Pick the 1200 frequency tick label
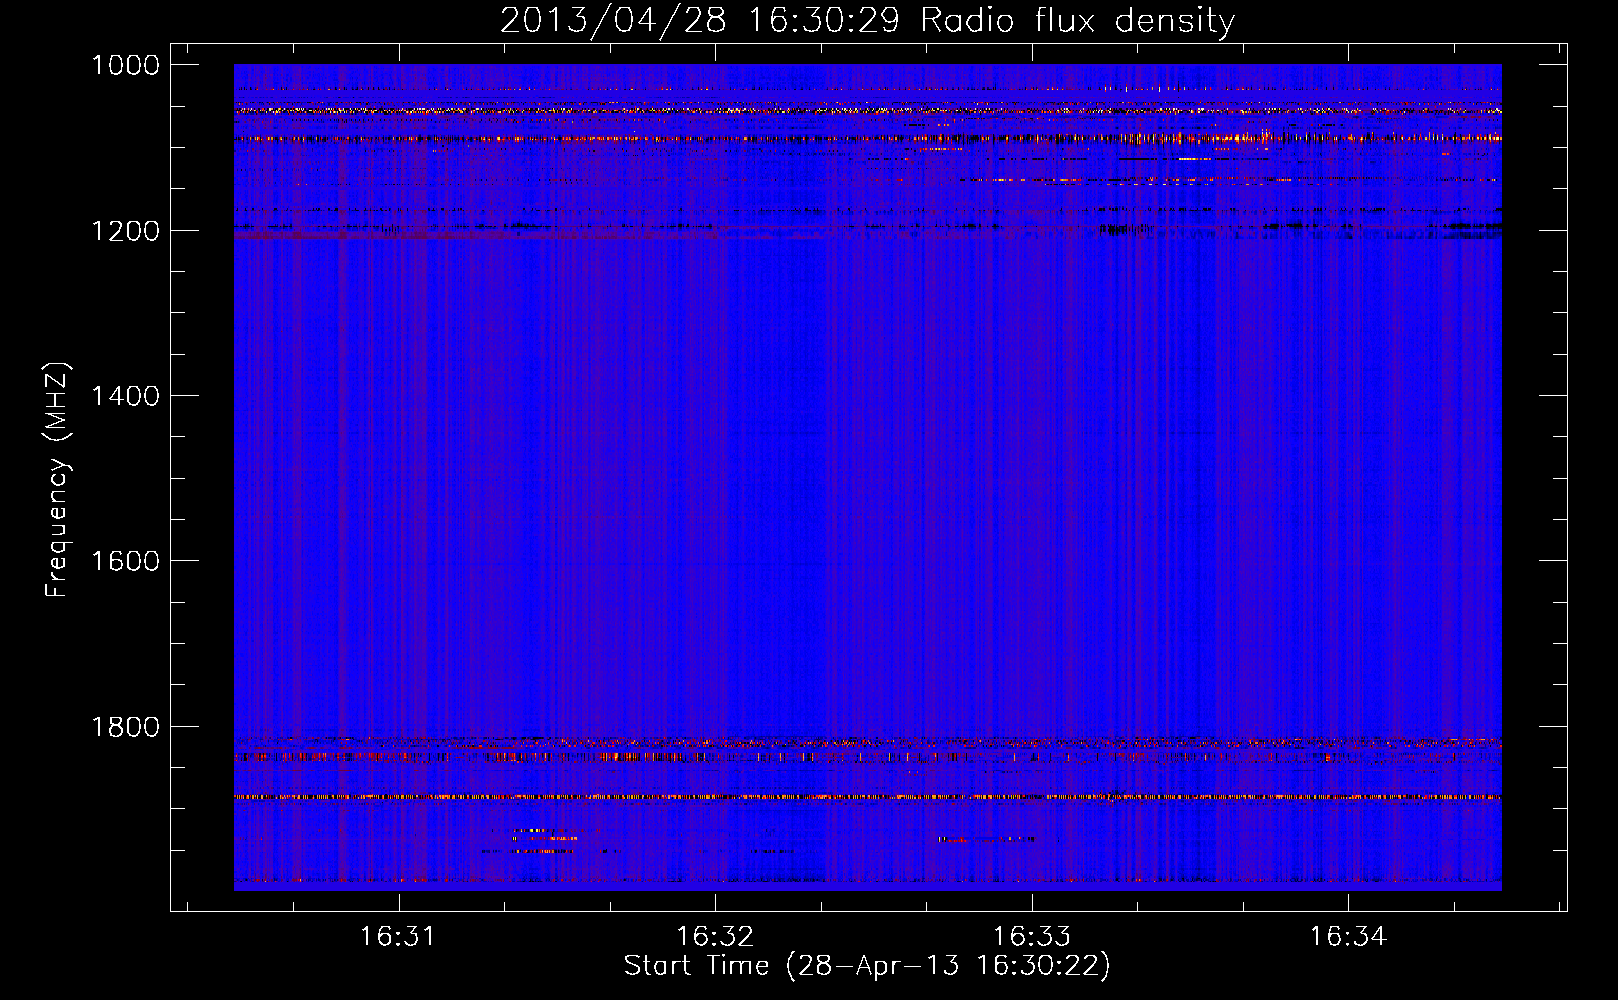The height and width of the screenshot is (1000, 1618). (125, 231)
